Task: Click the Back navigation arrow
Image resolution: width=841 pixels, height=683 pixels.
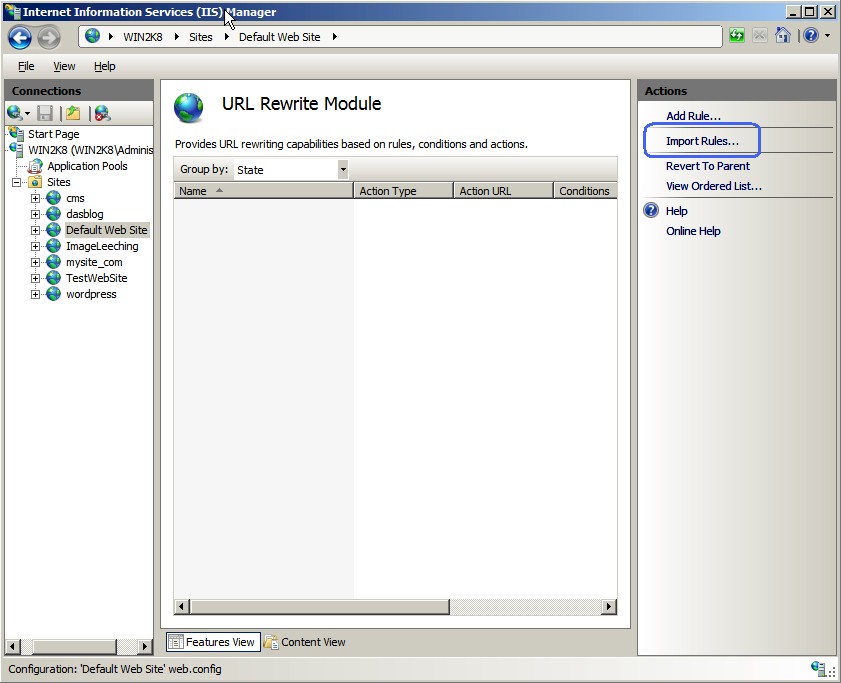Action: point(20,38)
